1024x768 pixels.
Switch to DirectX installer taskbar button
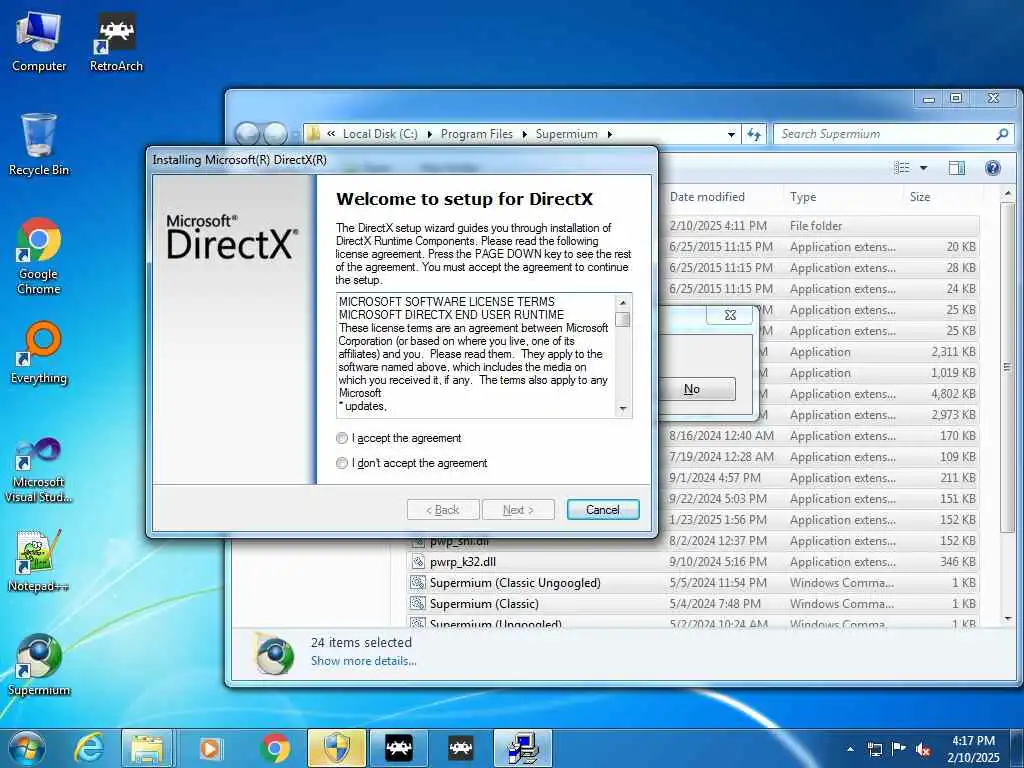523,748
